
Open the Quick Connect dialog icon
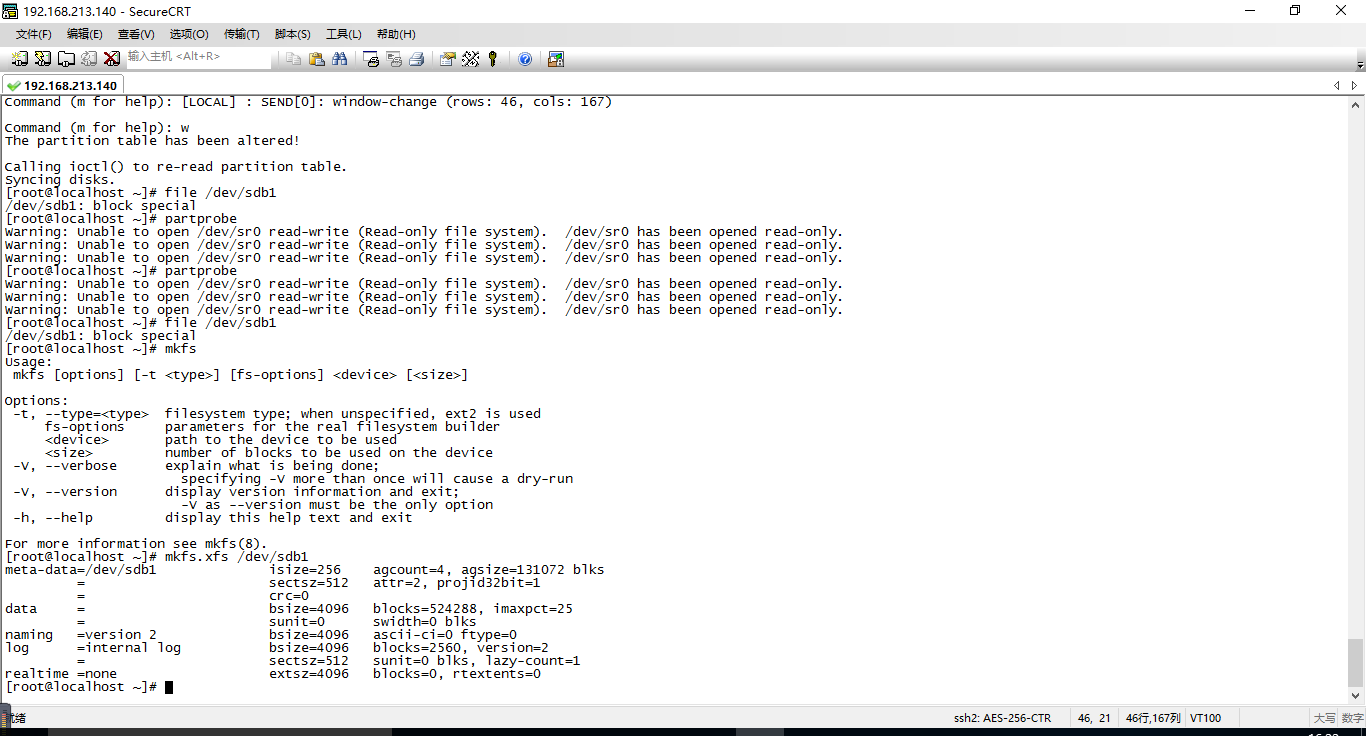(43, 59)
